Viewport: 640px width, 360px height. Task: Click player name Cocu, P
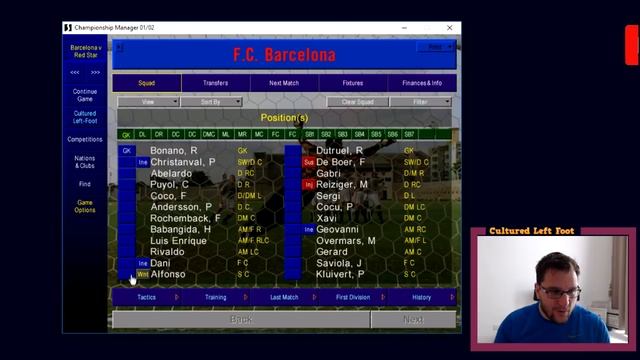(x=334, y=207)
